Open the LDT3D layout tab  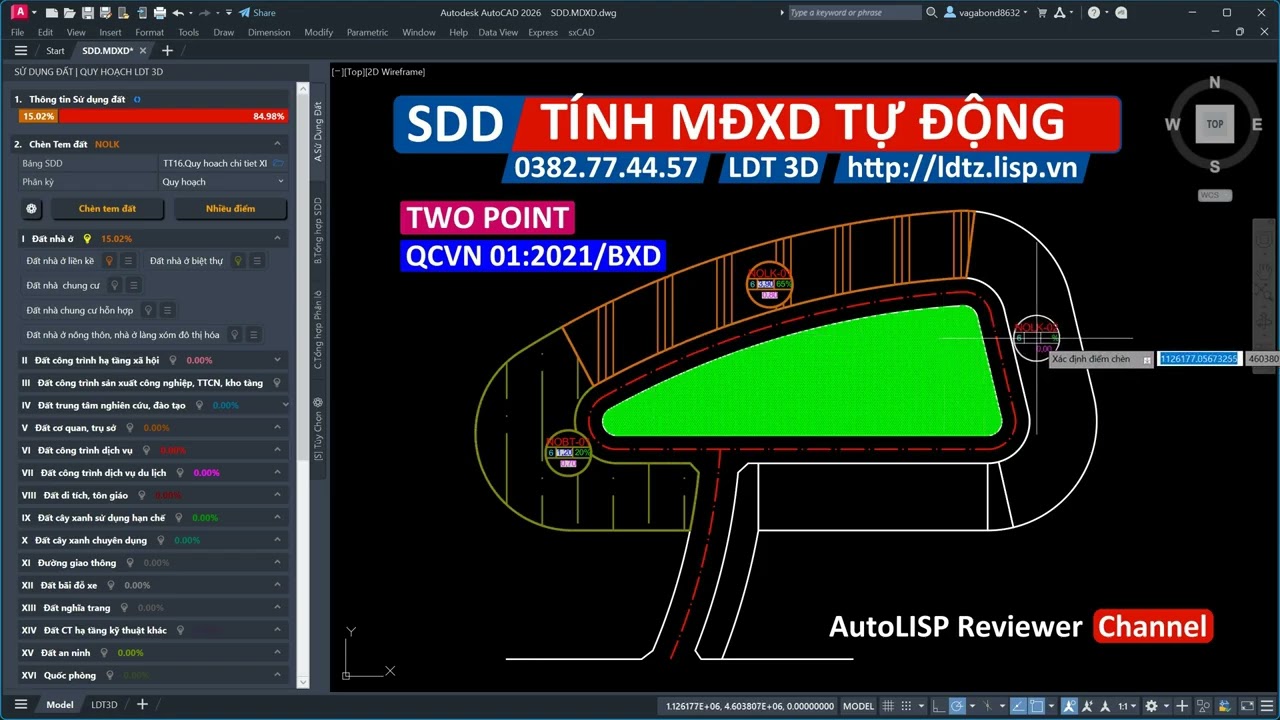click(x=104, y=705)
